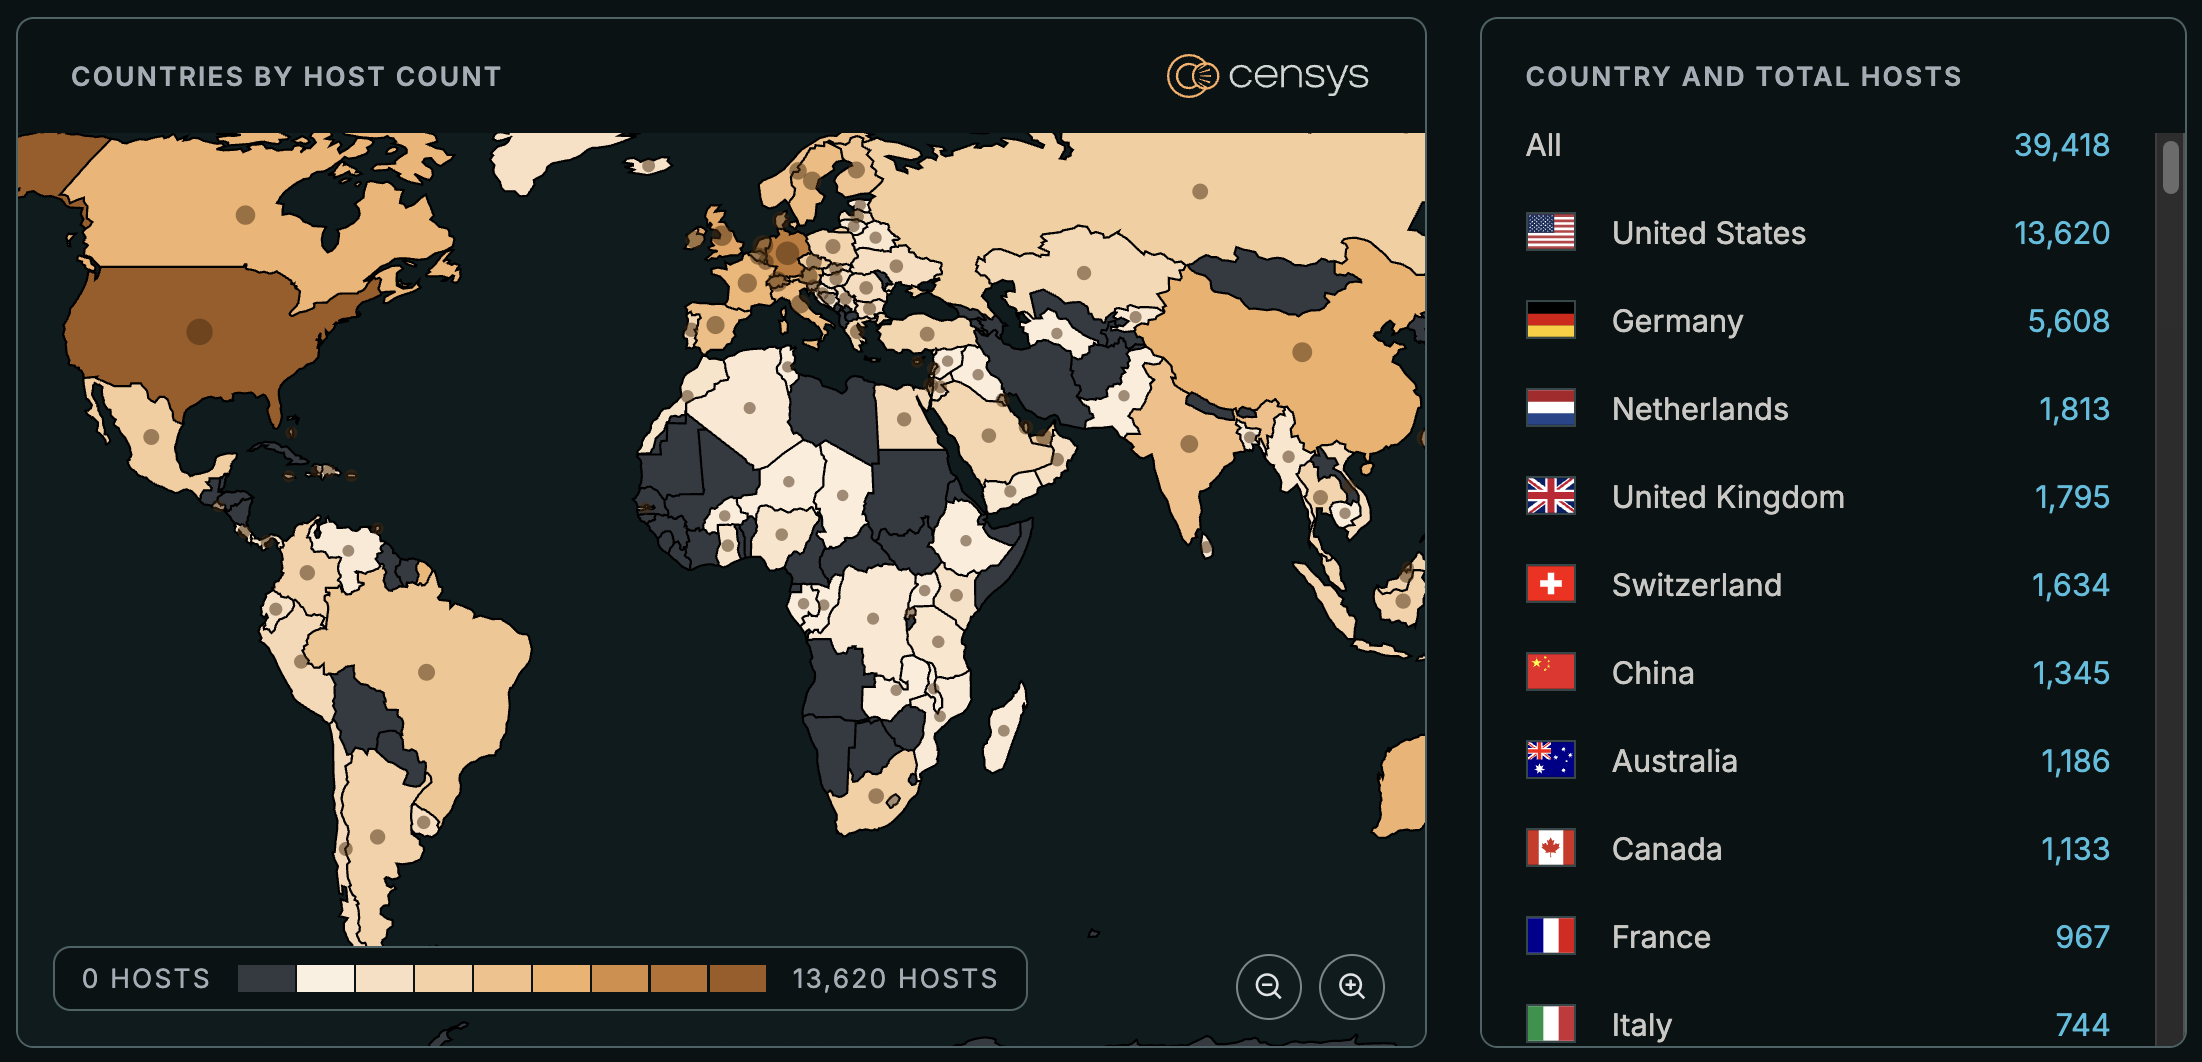Image resolution: width=2202 pixels, height=1062 pixels.
Task: Click the United States flag icon
Action: tap(1550, 232)
